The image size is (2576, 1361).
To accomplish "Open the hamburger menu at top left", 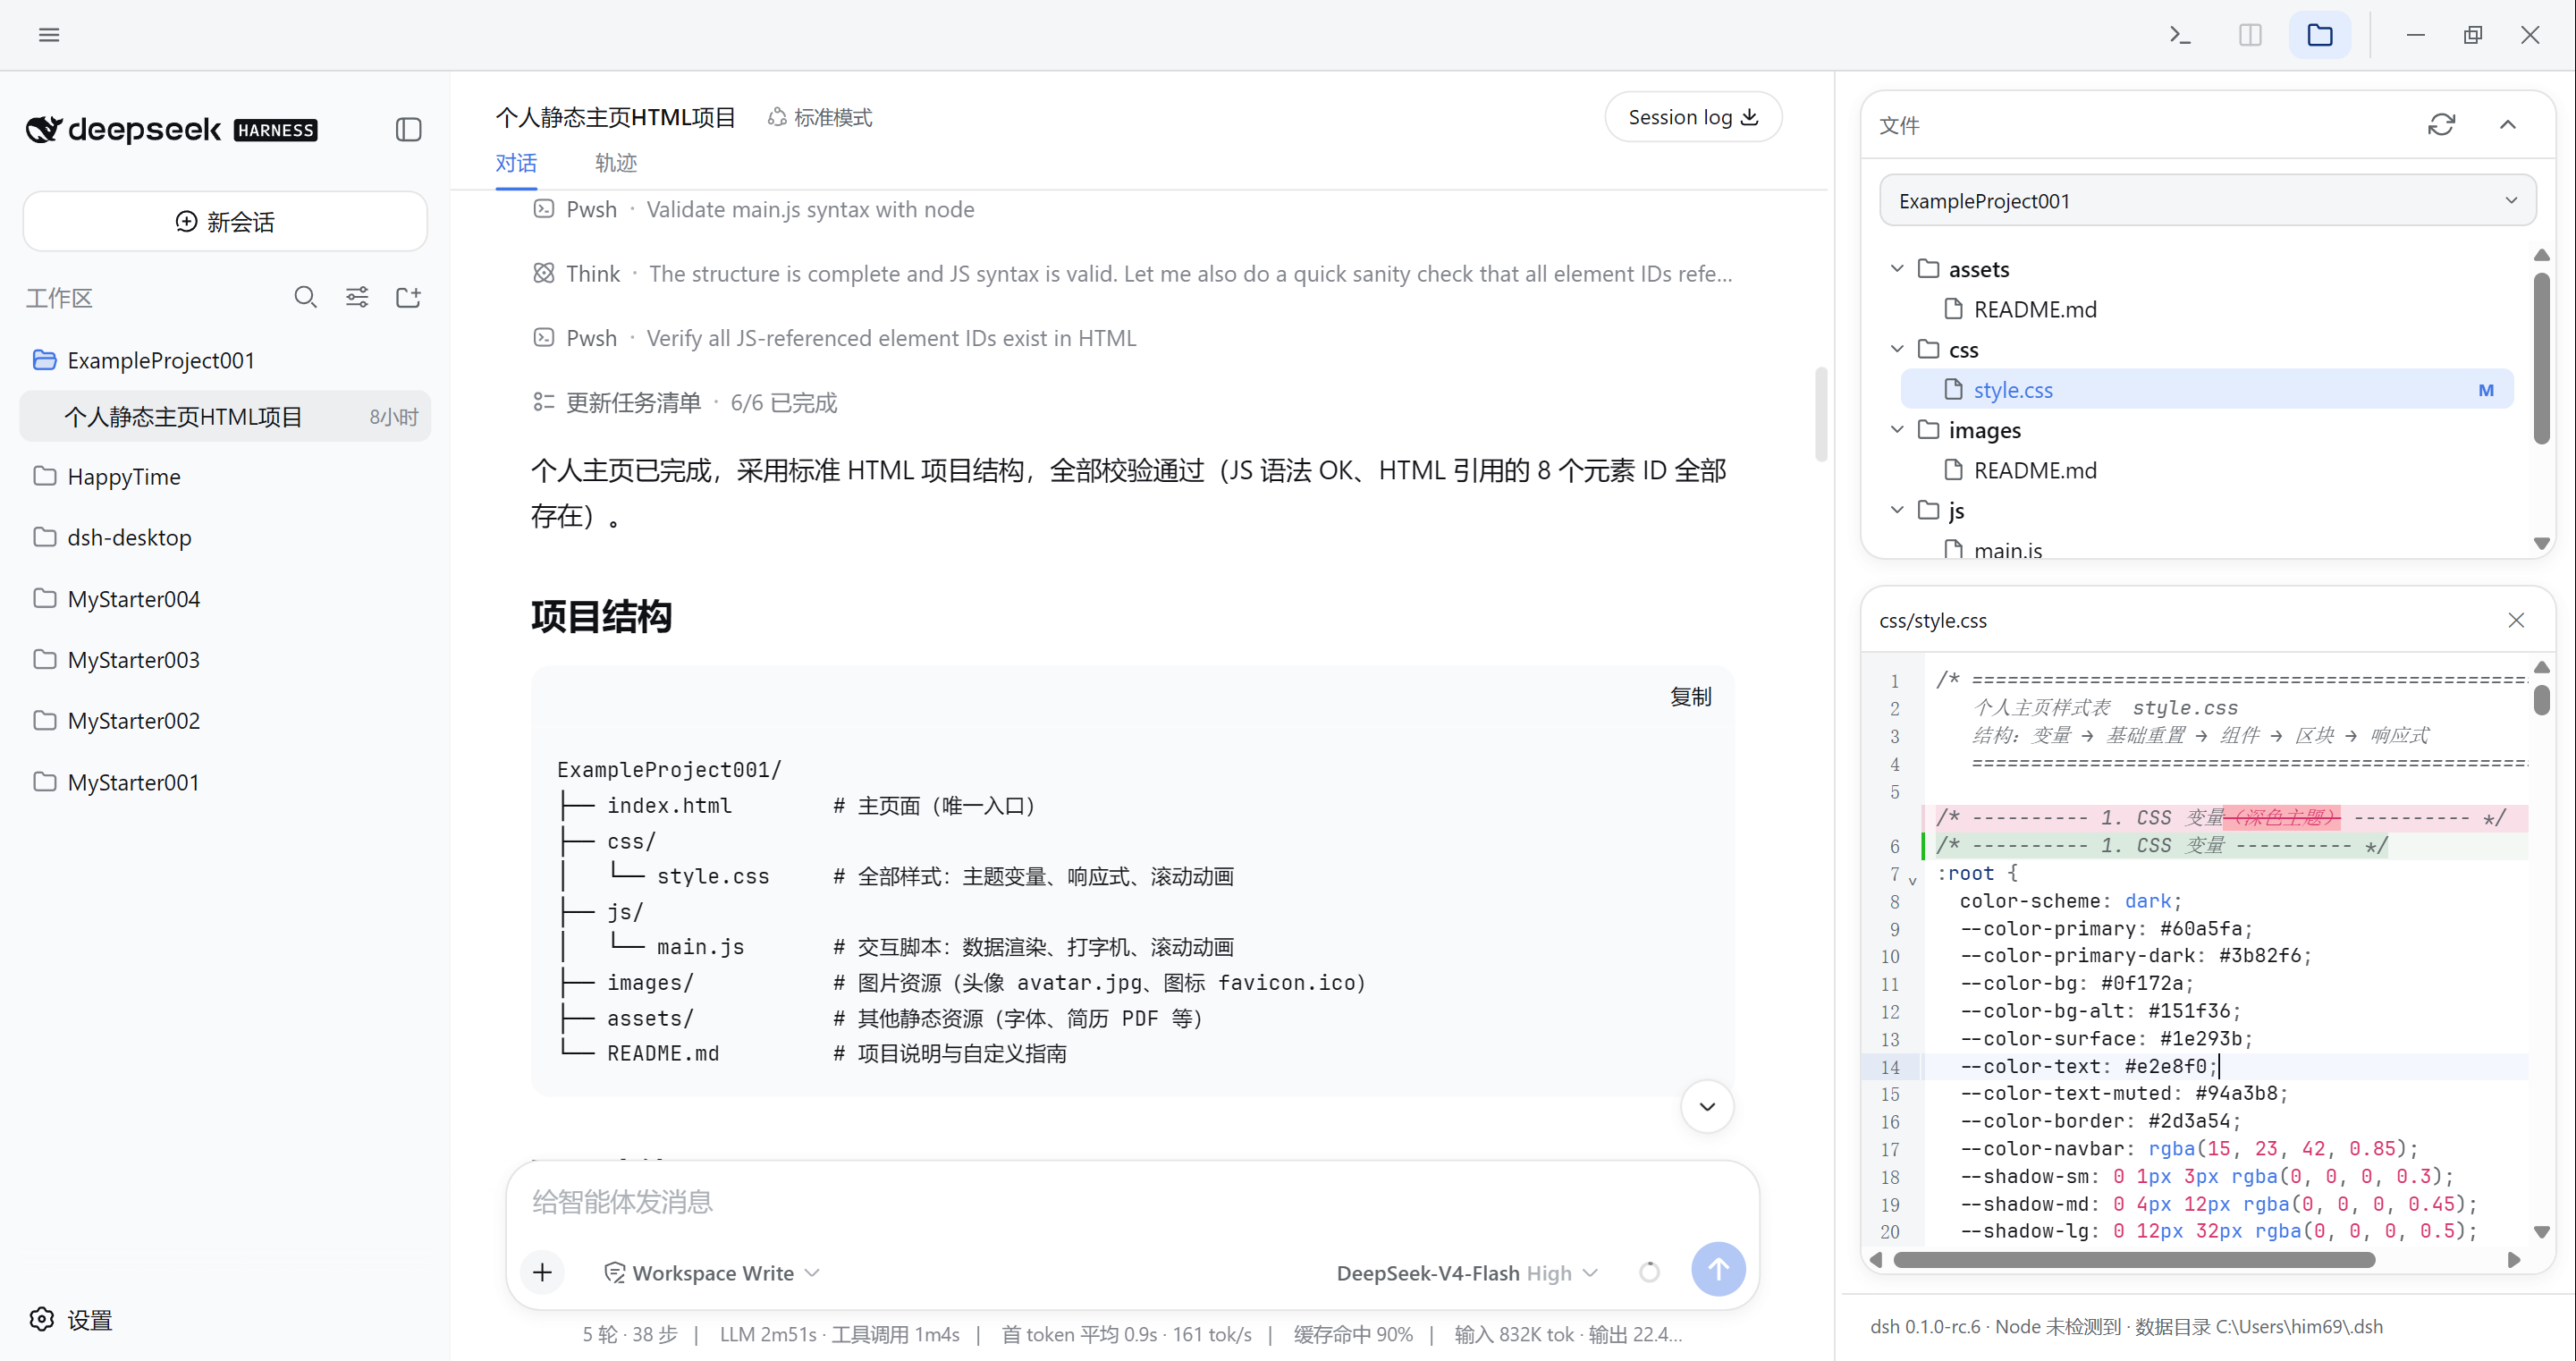I will (49, 35).
